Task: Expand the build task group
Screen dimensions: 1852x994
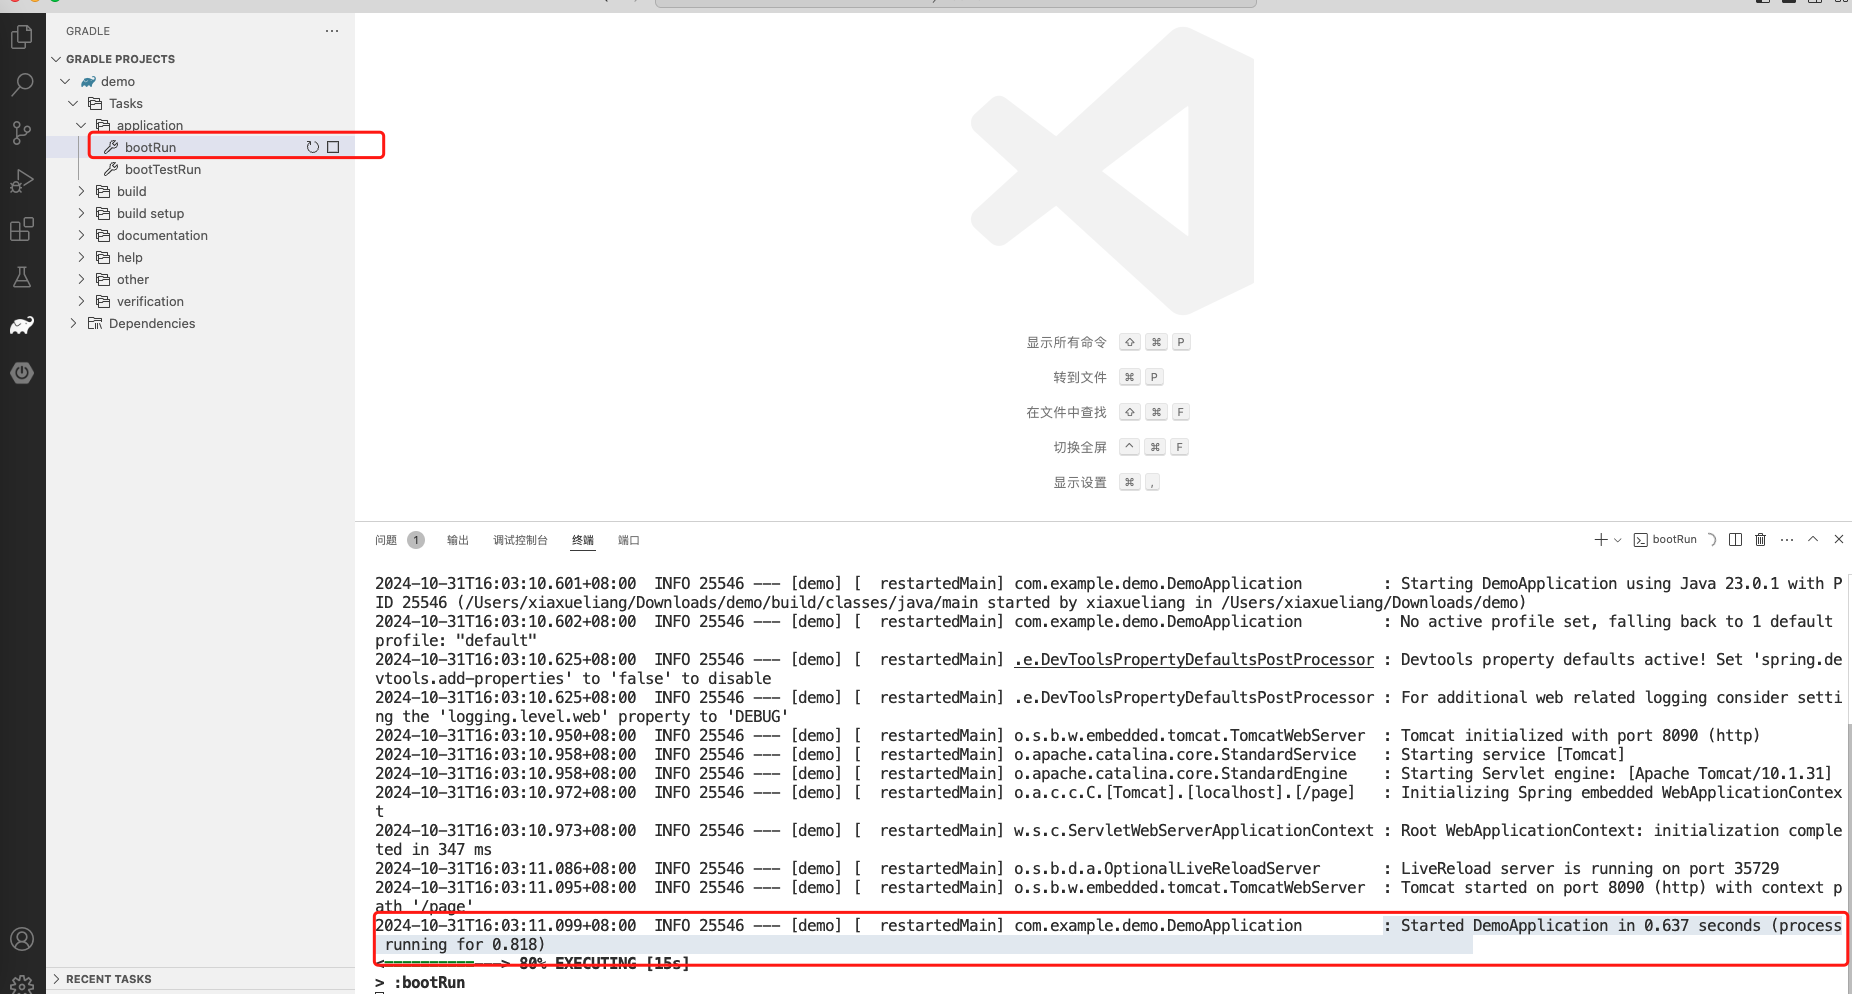Action: click(81, 191)
